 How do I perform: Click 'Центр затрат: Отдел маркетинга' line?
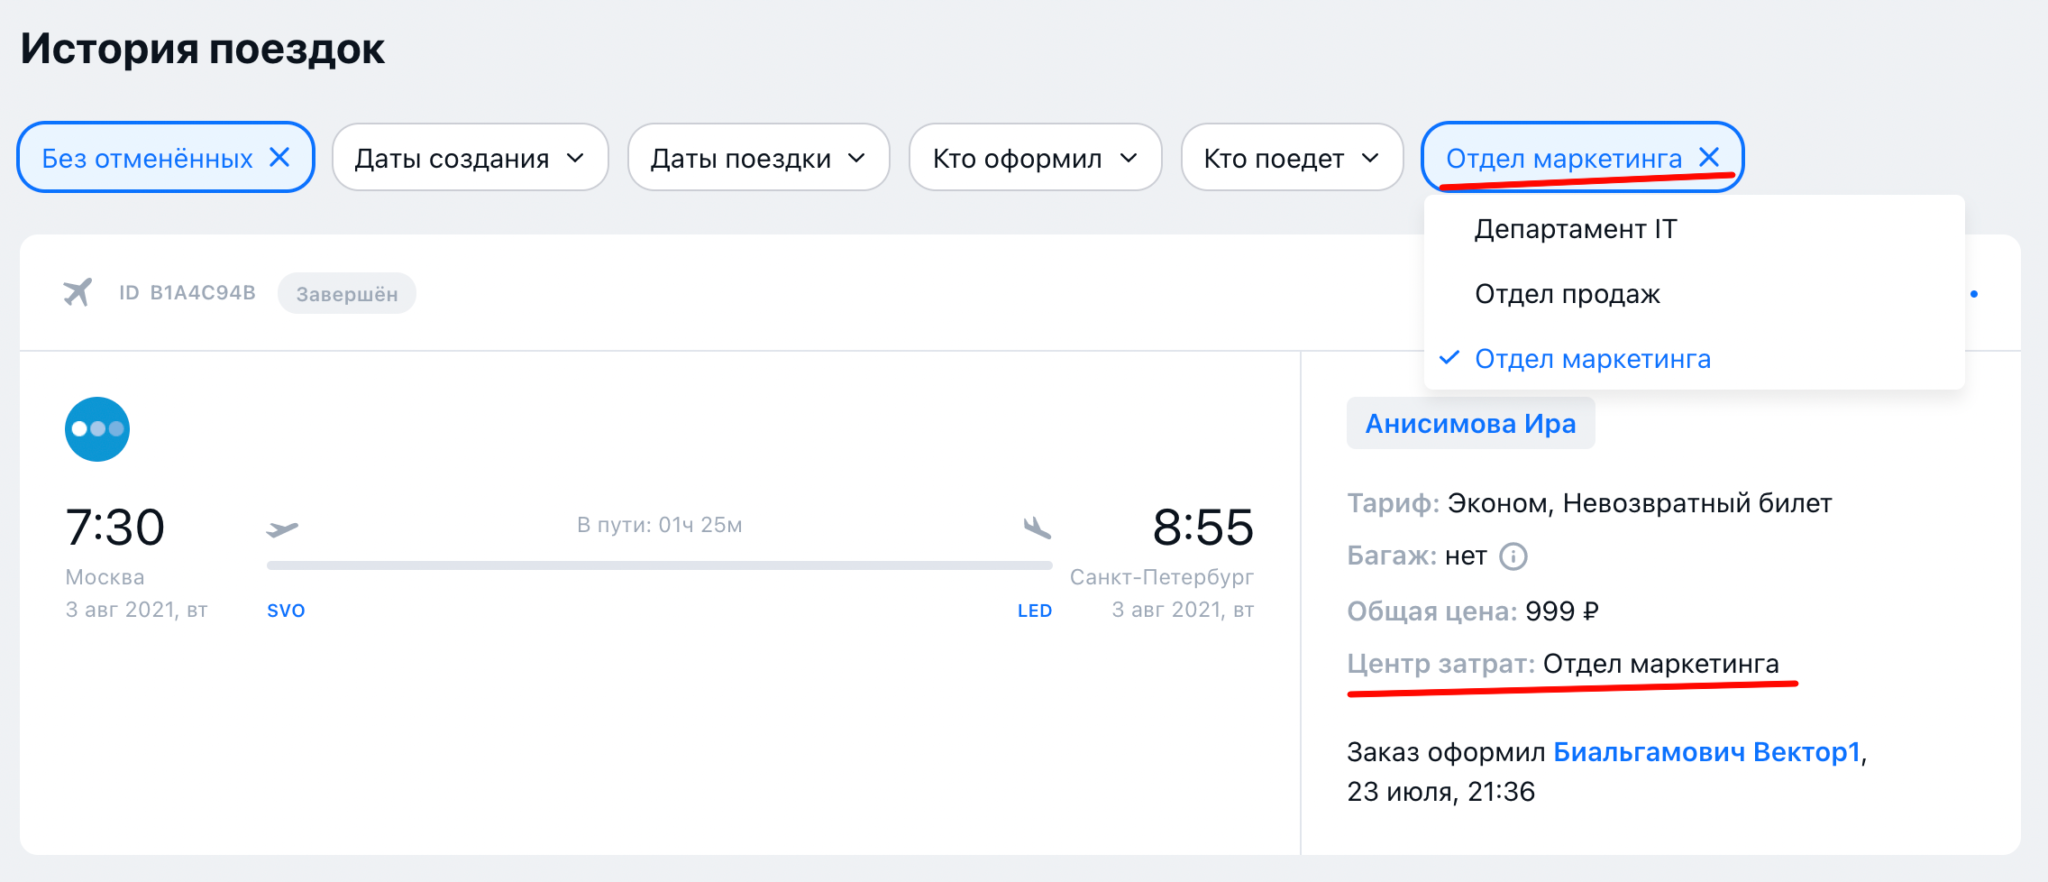pos(1563,664)
